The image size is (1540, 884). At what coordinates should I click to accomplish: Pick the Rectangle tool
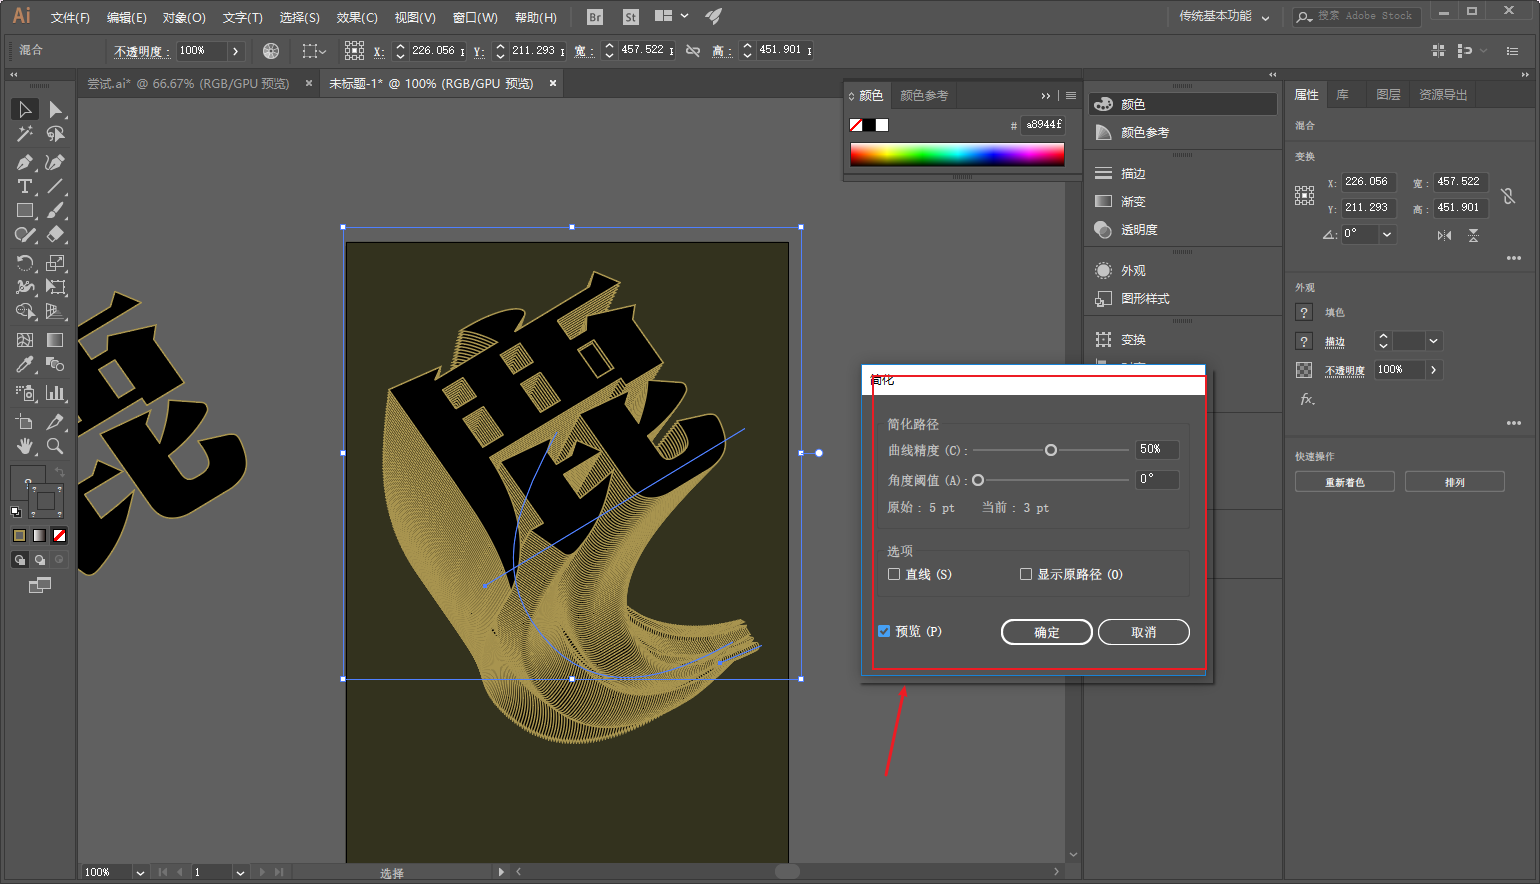tap(25, 211)
